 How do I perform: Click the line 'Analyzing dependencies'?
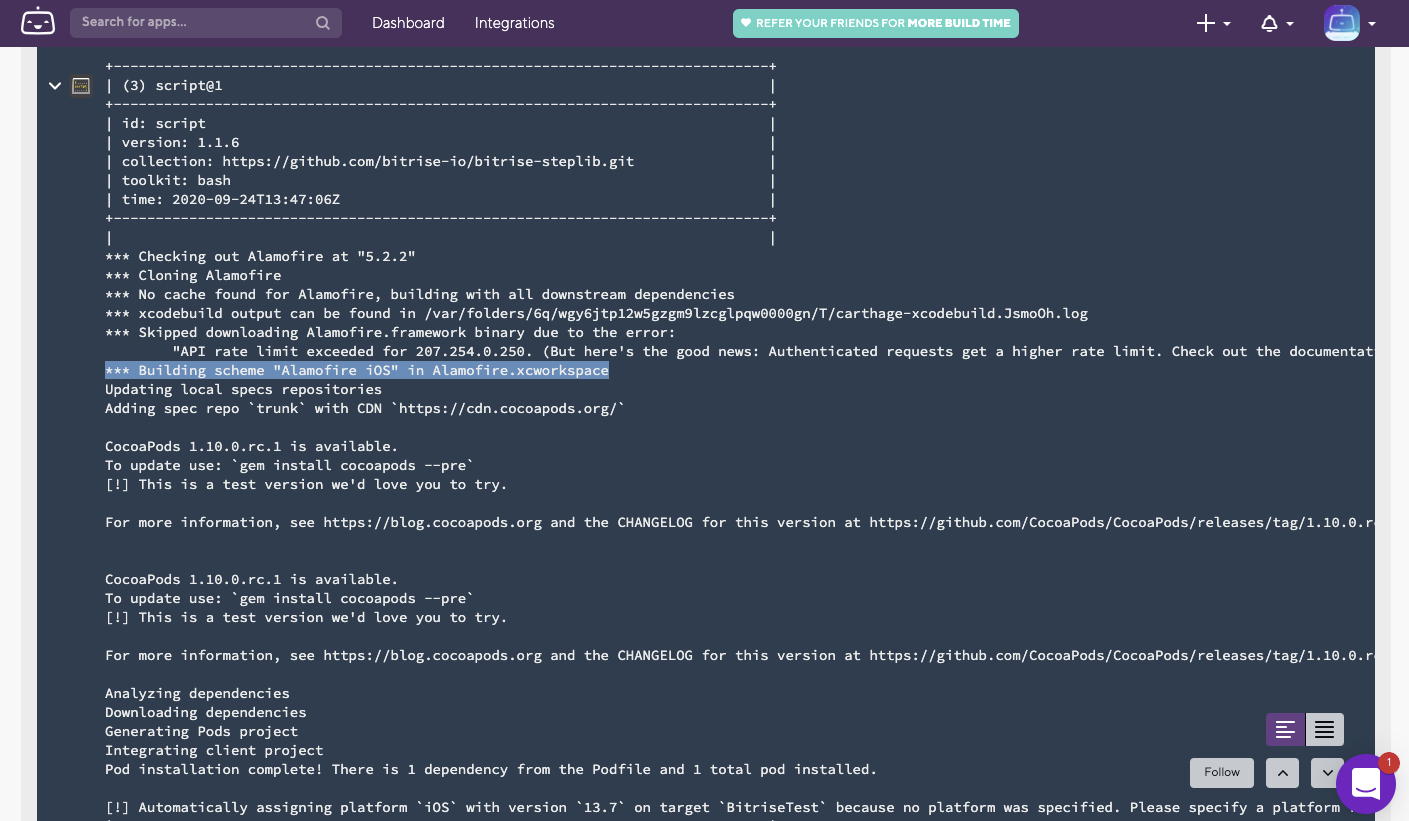(x=197, y=694)
